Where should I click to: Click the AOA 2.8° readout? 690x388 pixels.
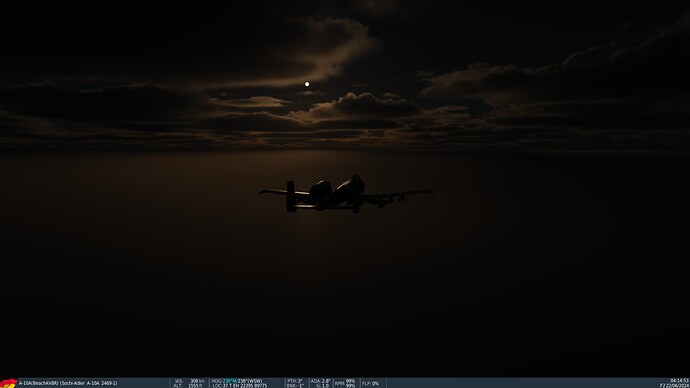[x=320, y=381]
